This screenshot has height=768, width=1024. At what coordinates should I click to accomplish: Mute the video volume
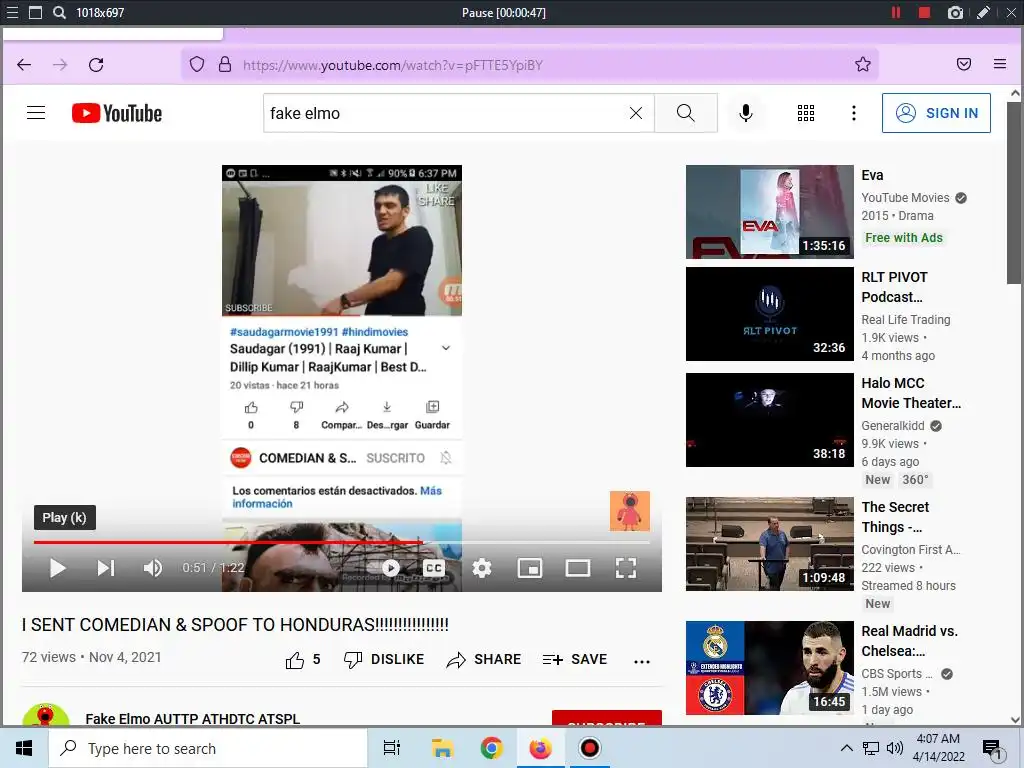tap(153, 568)
